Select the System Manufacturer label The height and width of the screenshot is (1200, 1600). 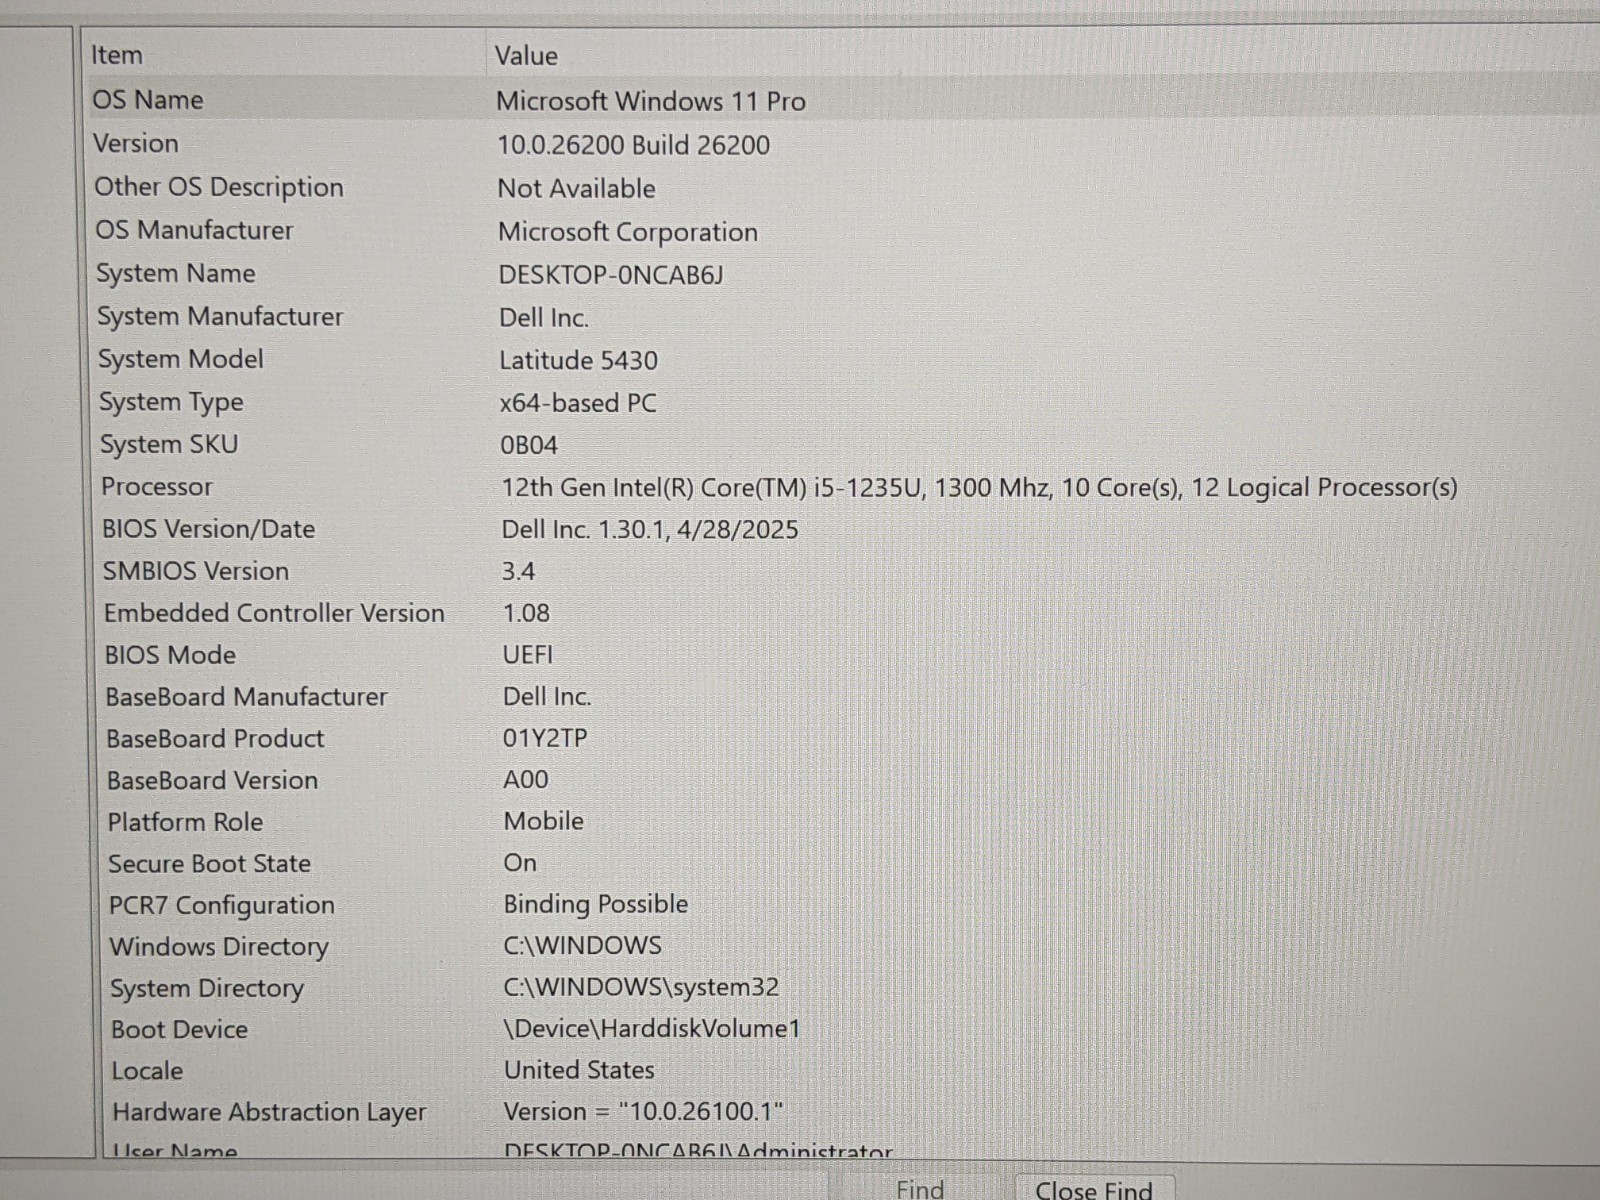coord(220,316)
